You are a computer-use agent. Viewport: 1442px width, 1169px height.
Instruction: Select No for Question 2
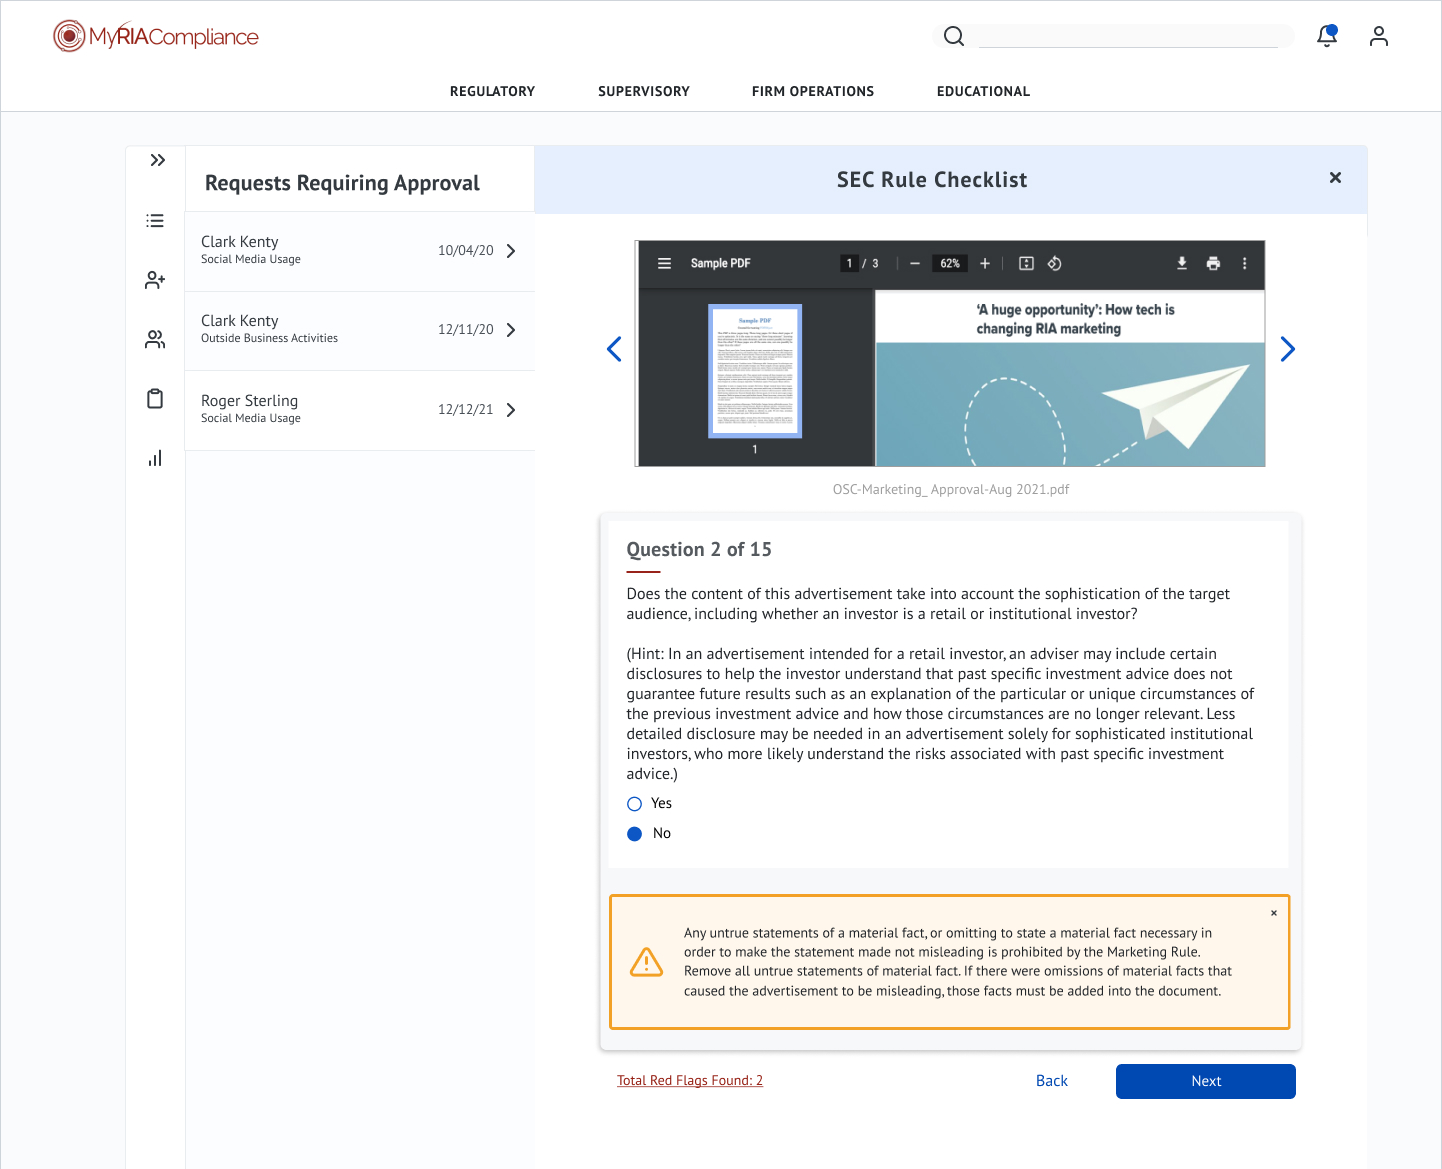click(x=634, y=833)
